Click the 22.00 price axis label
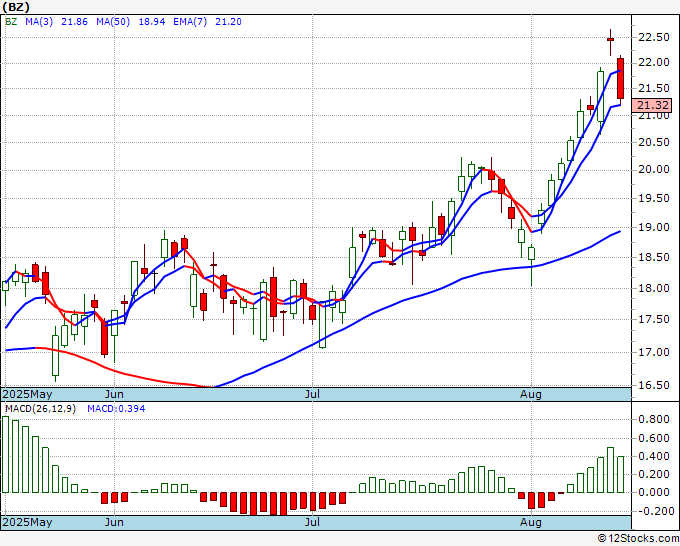Image resolution: width=680 pixels, height=546 pixels. pos(654,62)
